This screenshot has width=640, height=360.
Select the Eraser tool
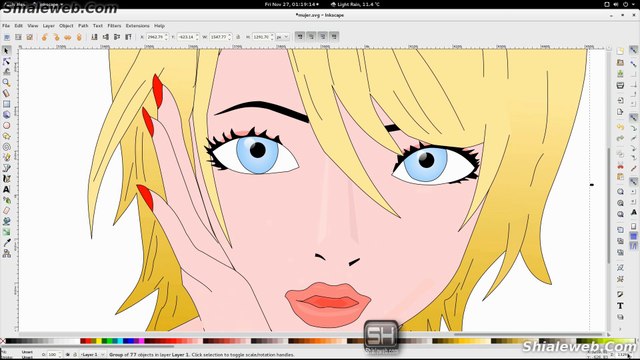click(6, 211)
